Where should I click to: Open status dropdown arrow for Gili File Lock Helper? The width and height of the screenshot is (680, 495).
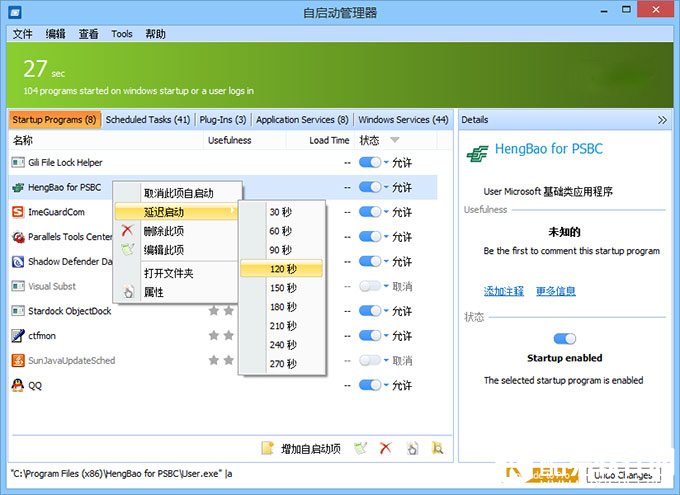[x=386, y=163]
